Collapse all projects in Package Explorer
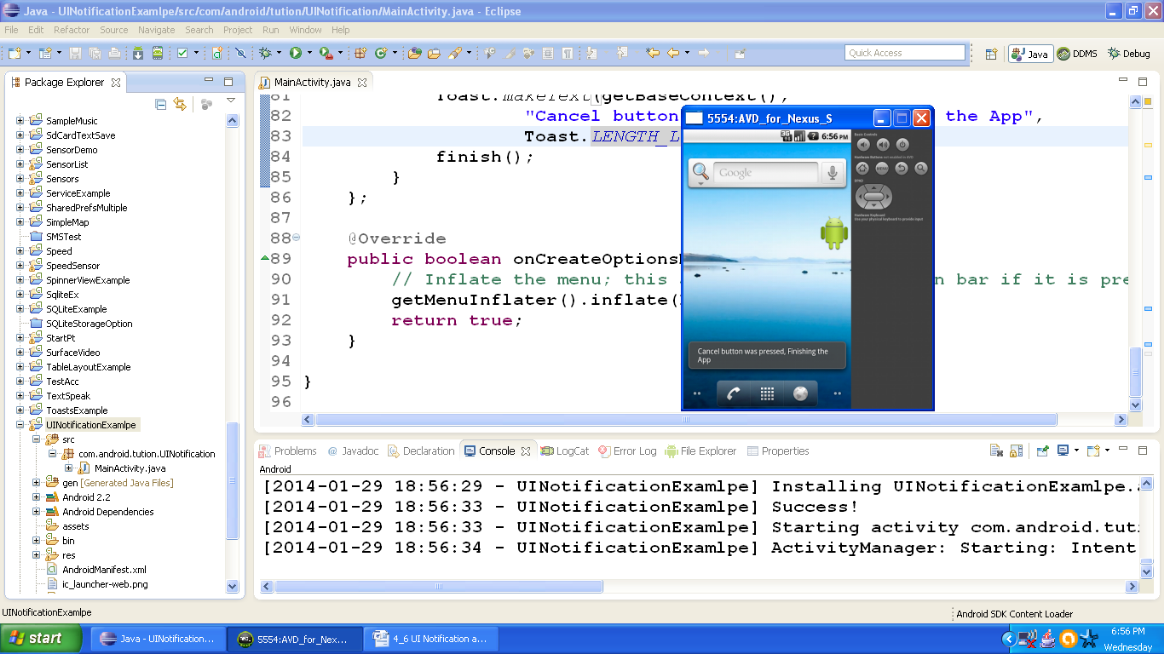The width and height of the screenshot is (1164, 654). click(x=160, y=103)
